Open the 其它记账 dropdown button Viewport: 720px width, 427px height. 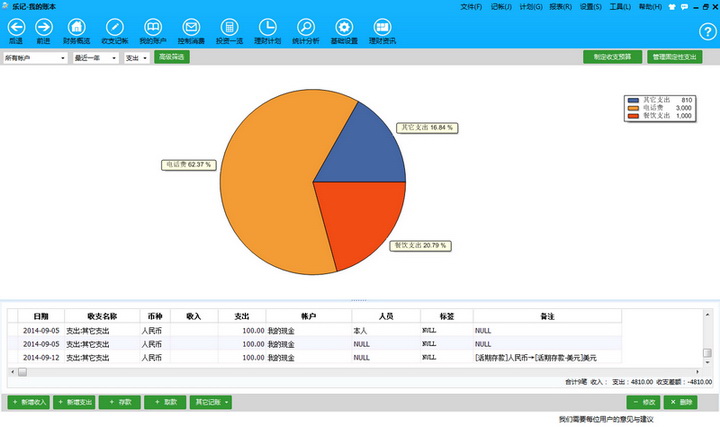pos(211,402)
